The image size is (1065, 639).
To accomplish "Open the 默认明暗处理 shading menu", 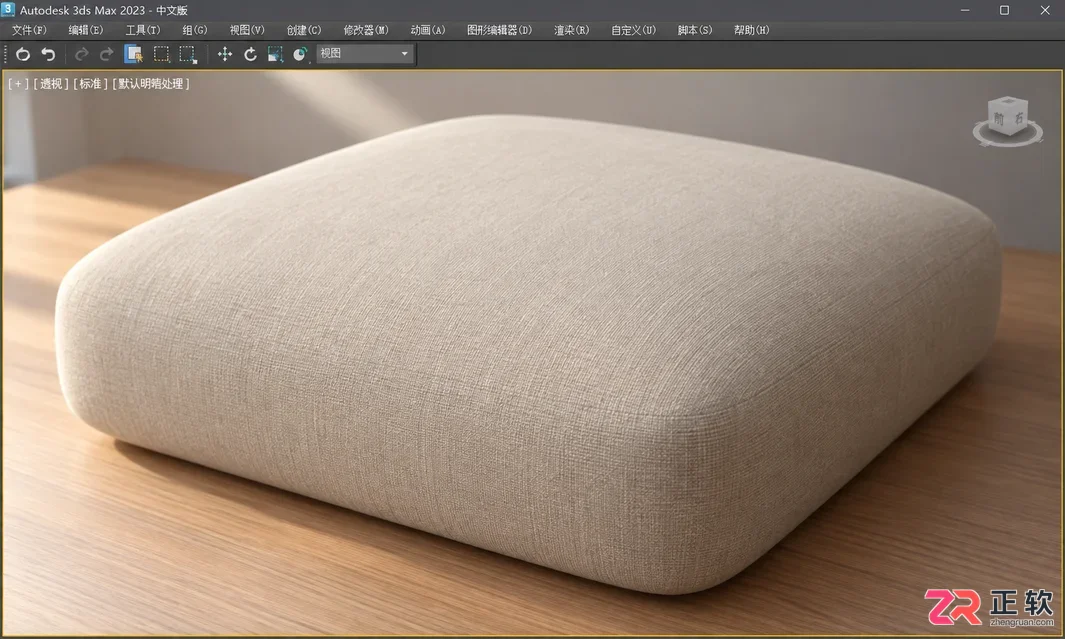I will click(151, 84).
